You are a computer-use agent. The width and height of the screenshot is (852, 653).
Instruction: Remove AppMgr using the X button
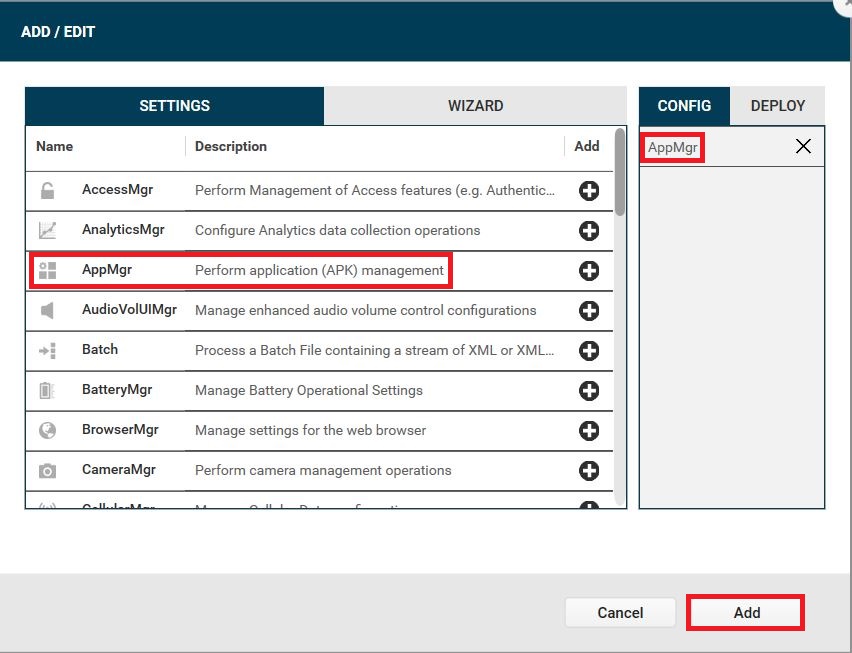(x=803, y=146)
